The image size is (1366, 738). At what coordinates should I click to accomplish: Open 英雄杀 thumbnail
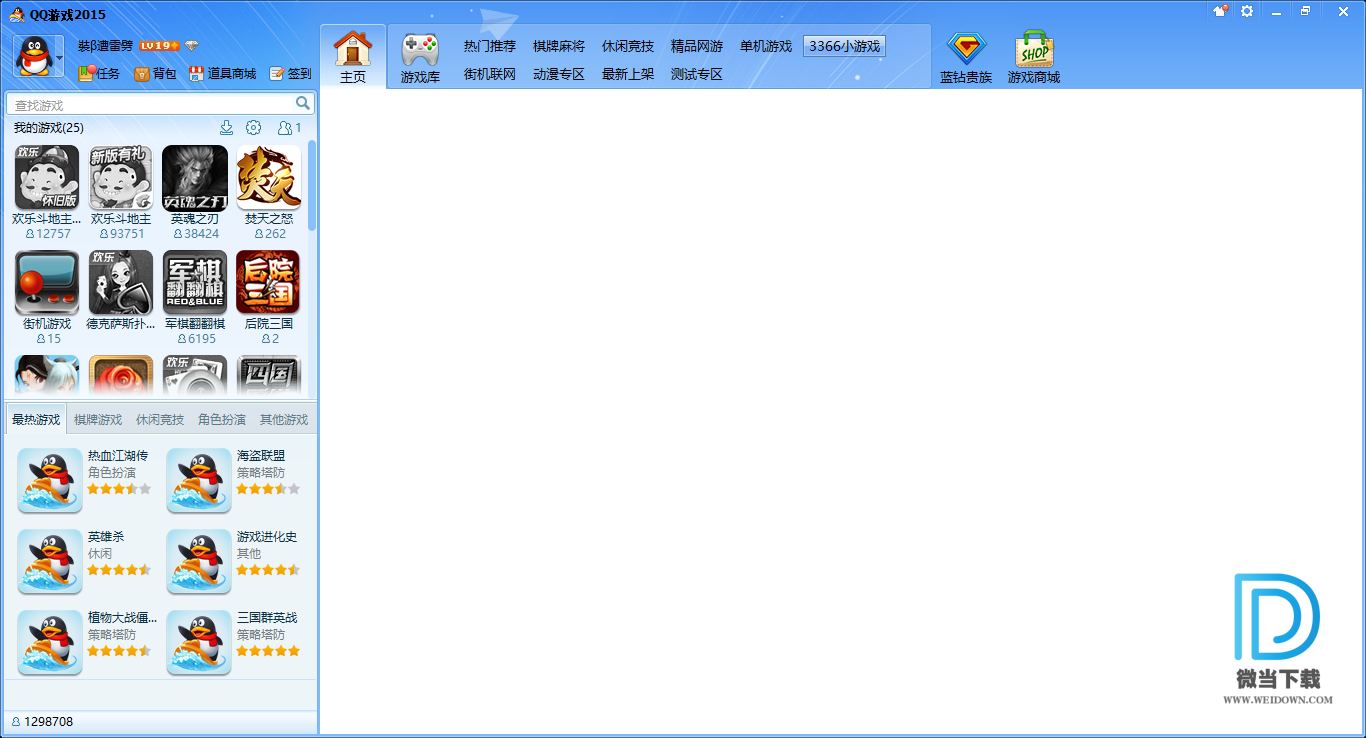pos(50,562)
